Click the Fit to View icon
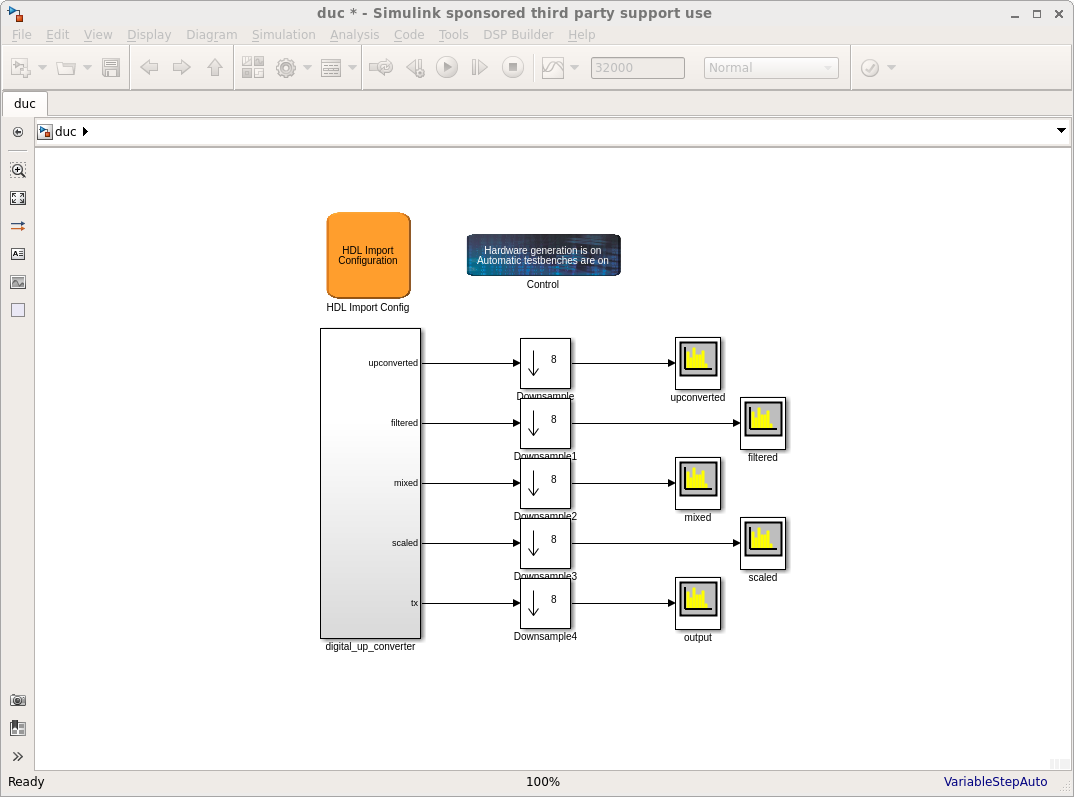1074x797 pixels. [x=18, y=198]
